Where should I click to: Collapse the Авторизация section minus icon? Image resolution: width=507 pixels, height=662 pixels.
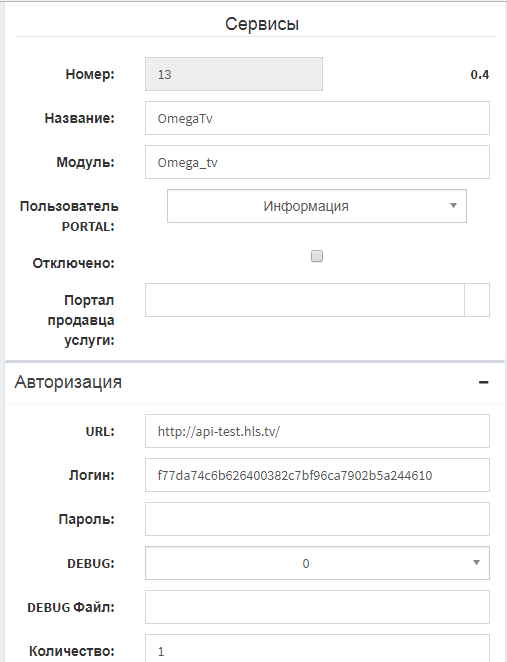484,383
